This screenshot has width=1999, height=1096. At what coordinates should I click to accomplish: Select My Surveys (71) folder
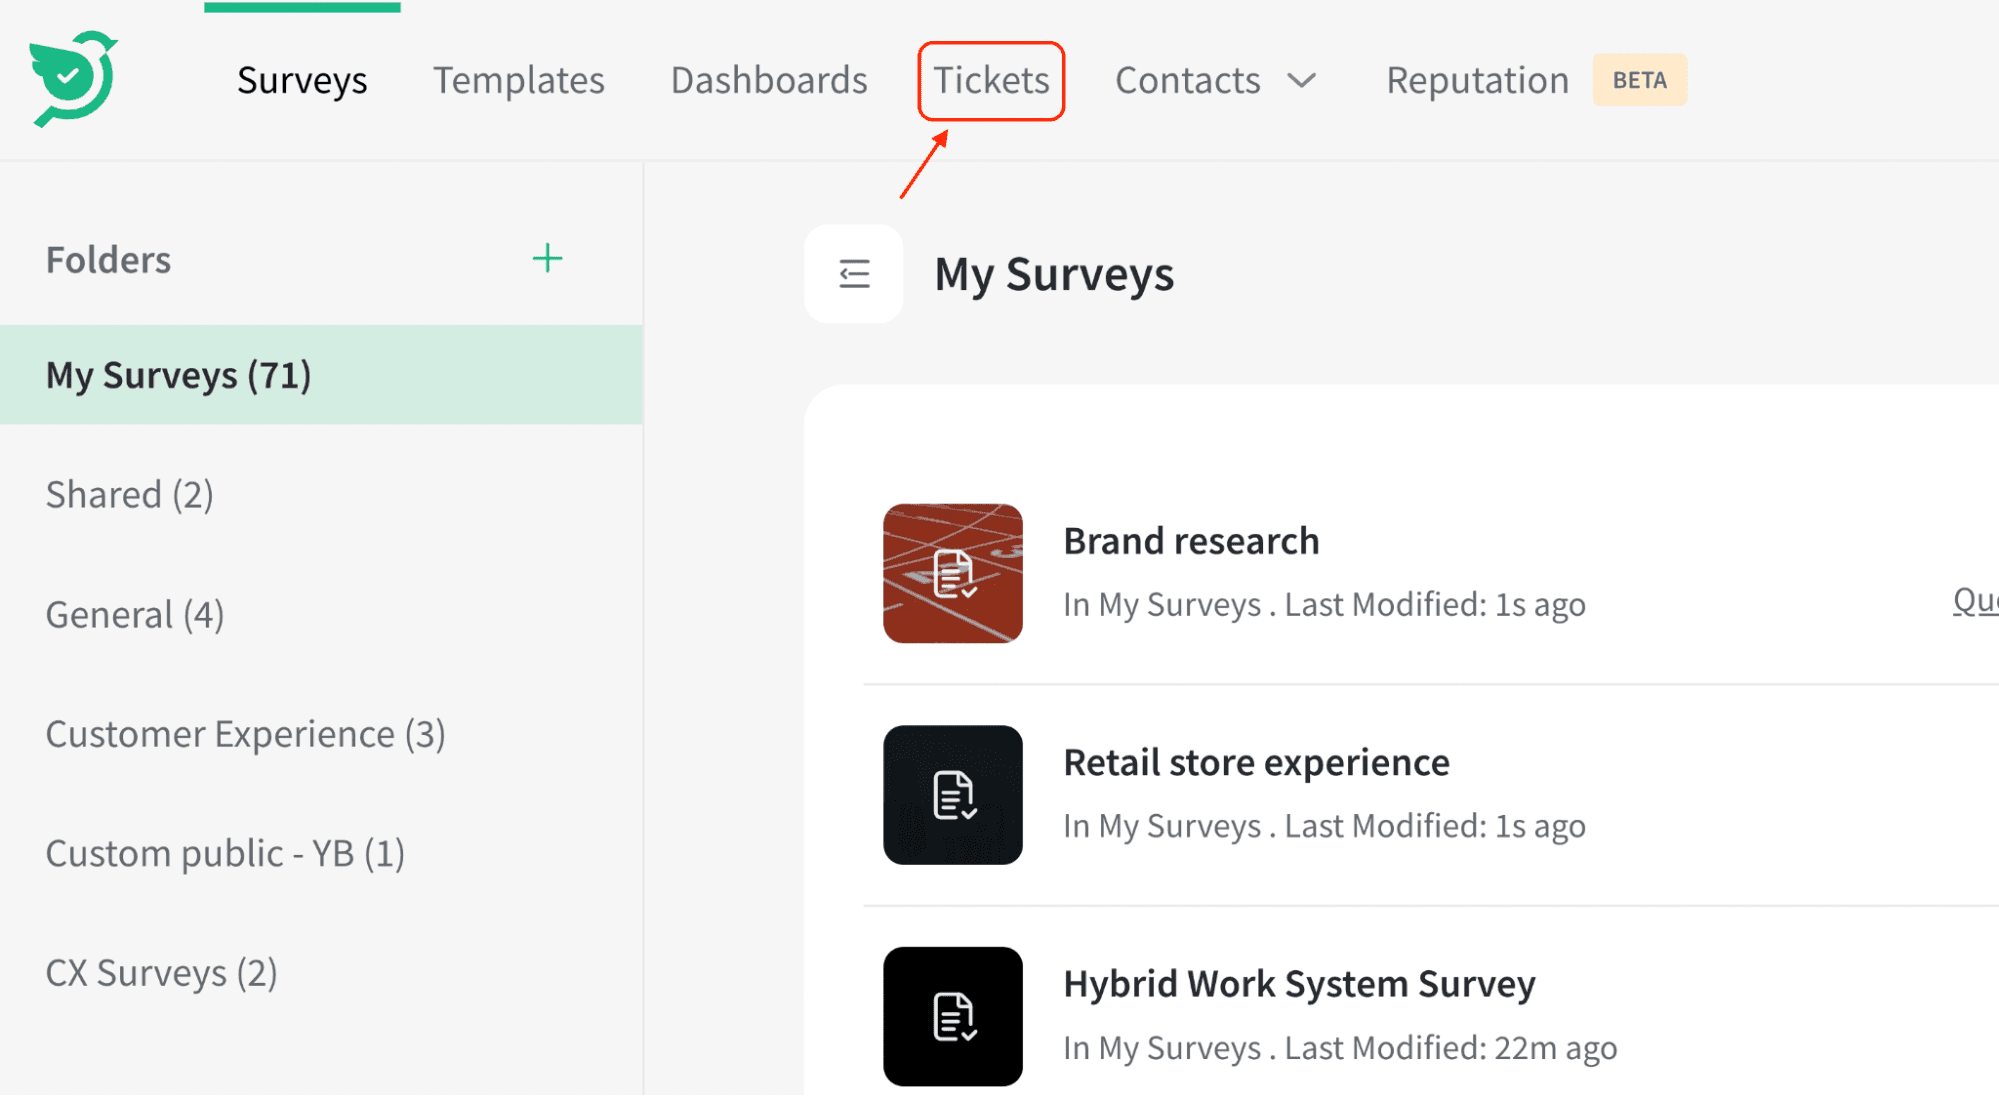179,375
